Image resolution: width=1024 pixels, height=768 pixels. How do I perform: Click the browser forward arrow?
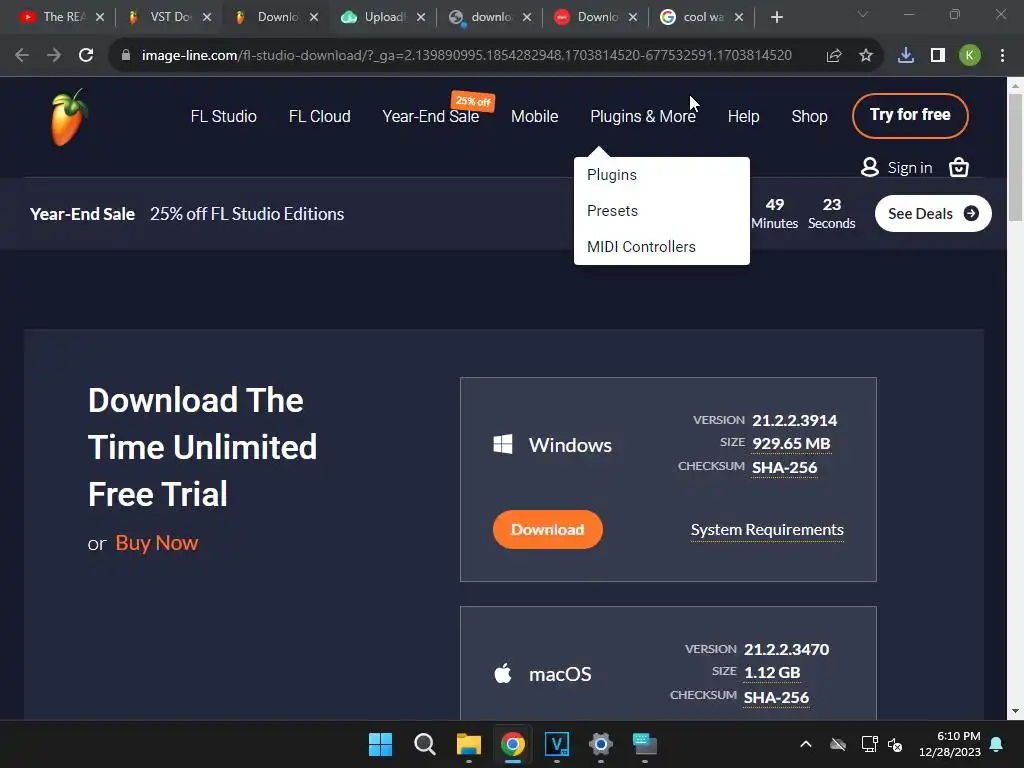coord(54,56)
